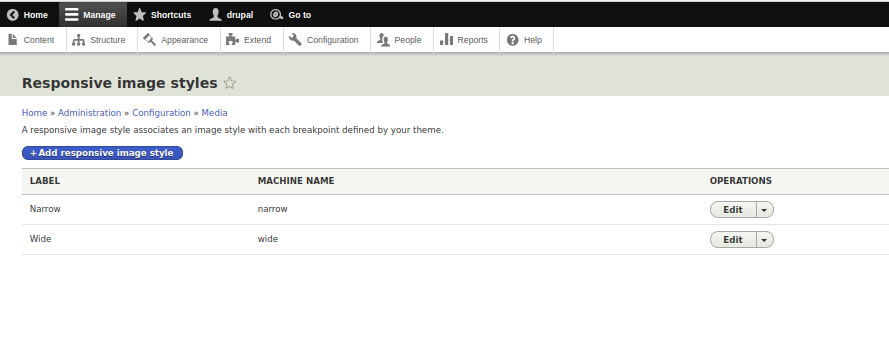This screenshot has width=889, height=360.
Task: Open the Go to menu
Action: tap(291, 15)
